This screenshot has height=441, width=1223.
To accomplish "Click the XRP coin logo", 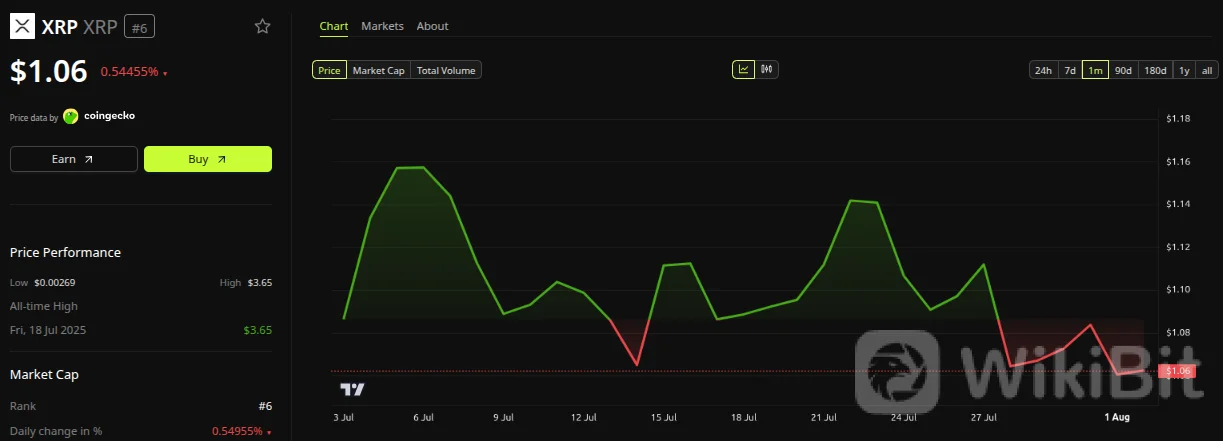I will 22,27.
